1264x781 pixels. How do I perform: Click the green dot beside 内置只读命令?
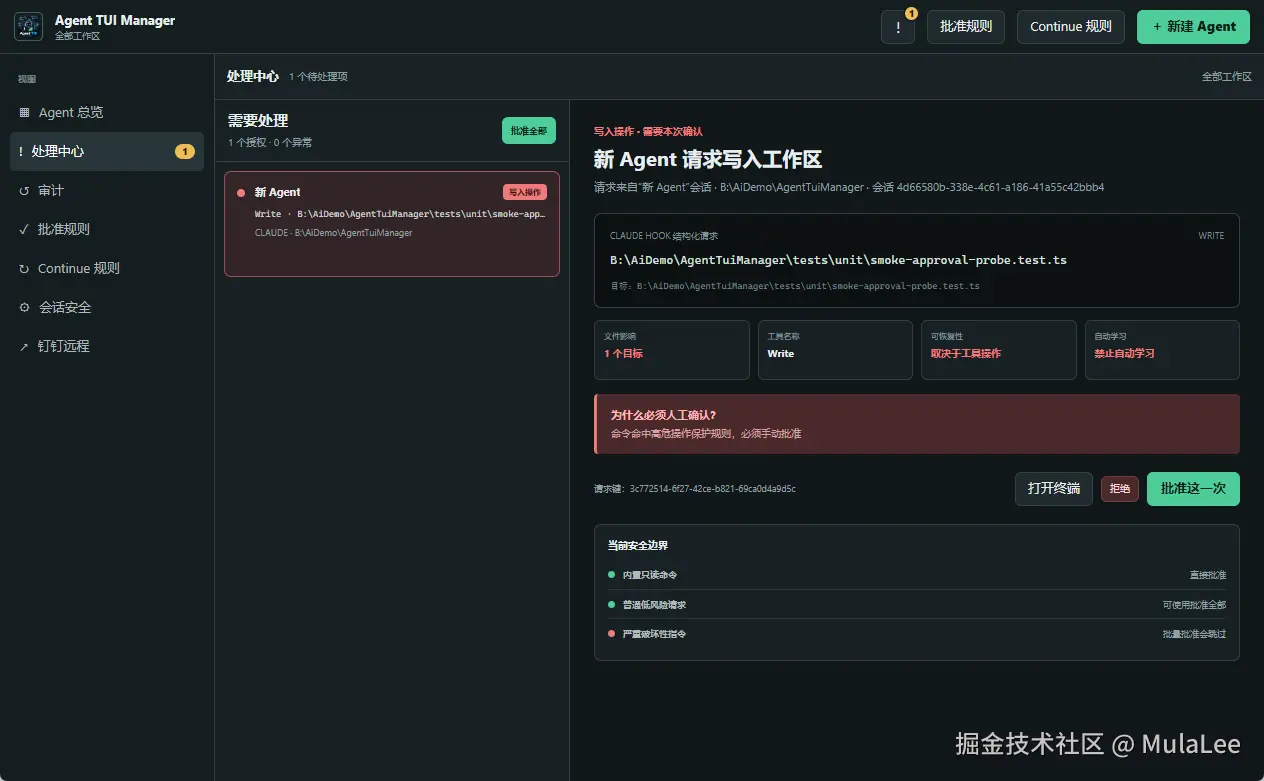point(611,574)
